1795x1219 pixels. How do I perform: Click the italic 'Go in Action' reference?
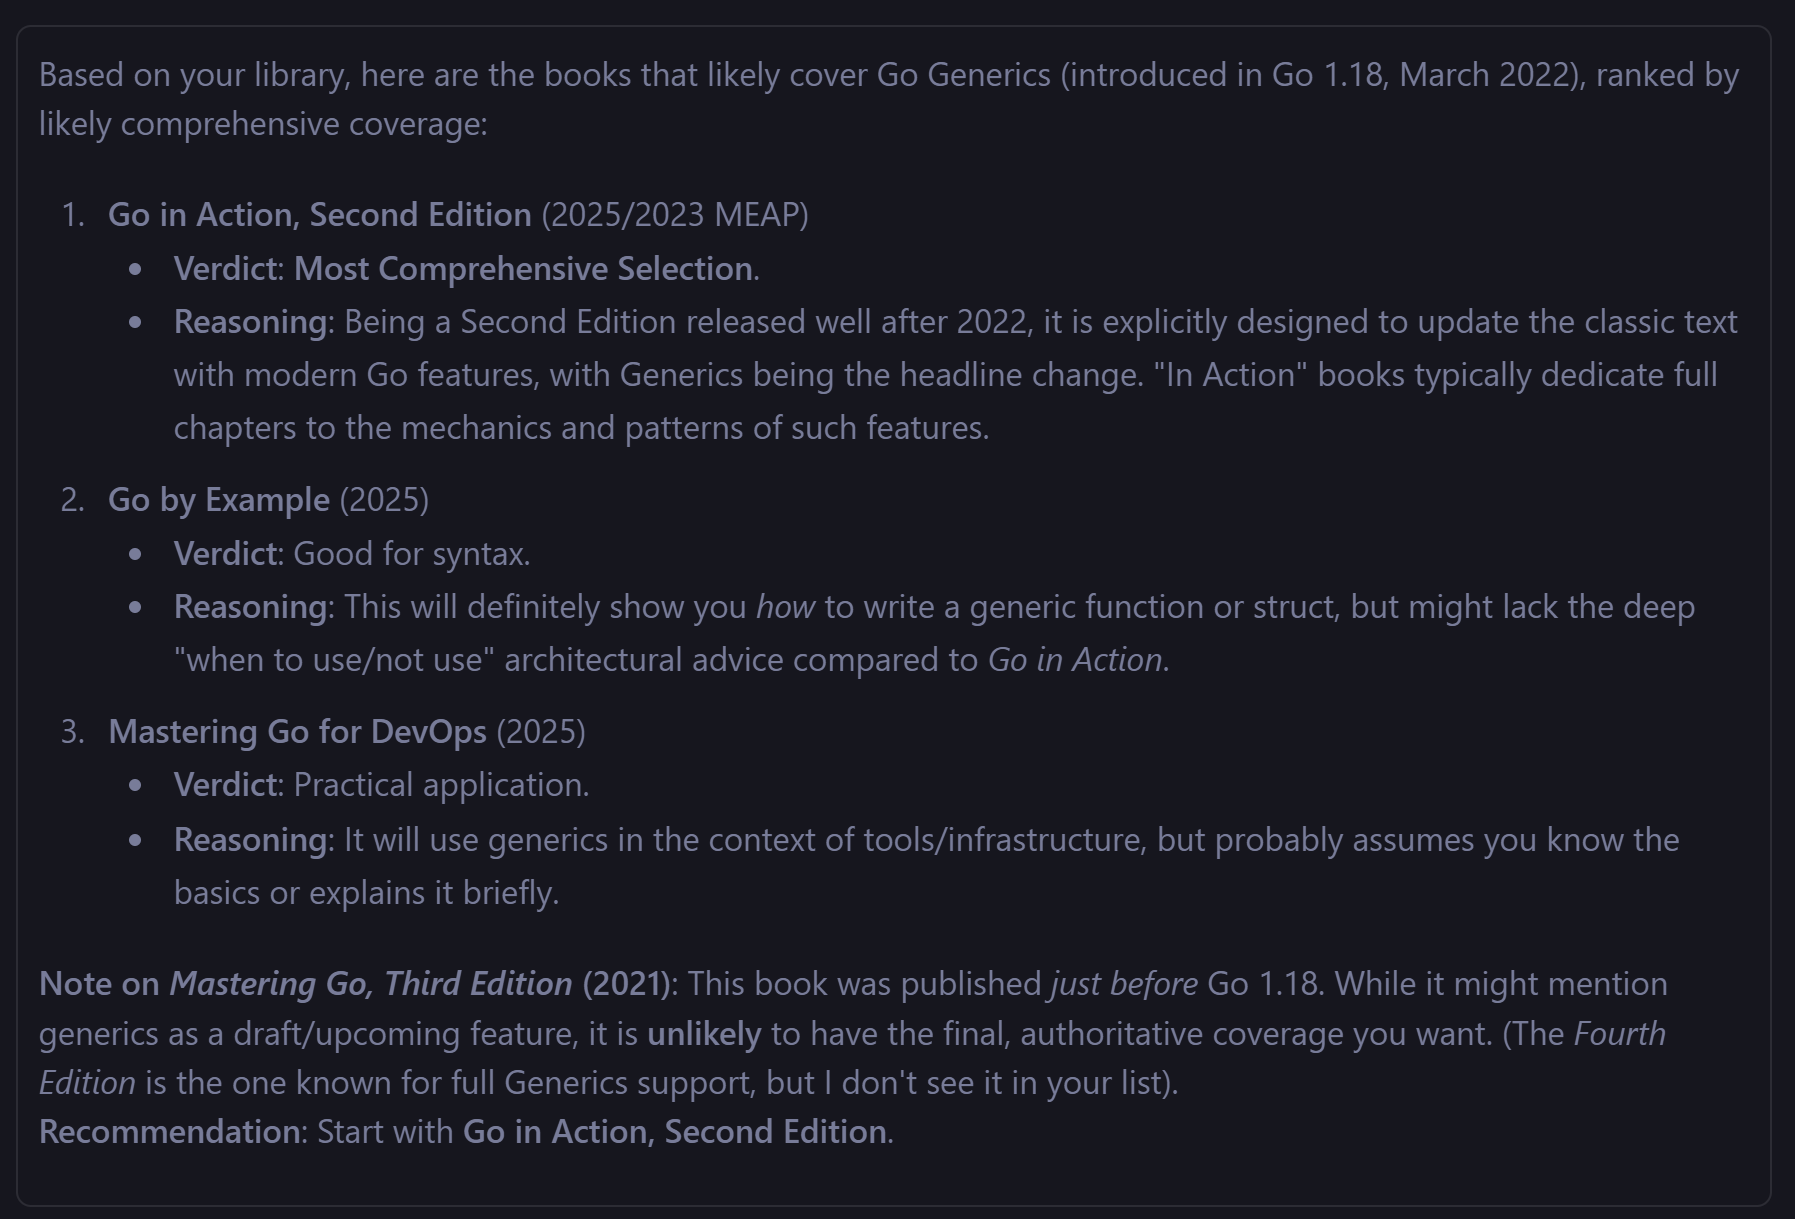1075,660
